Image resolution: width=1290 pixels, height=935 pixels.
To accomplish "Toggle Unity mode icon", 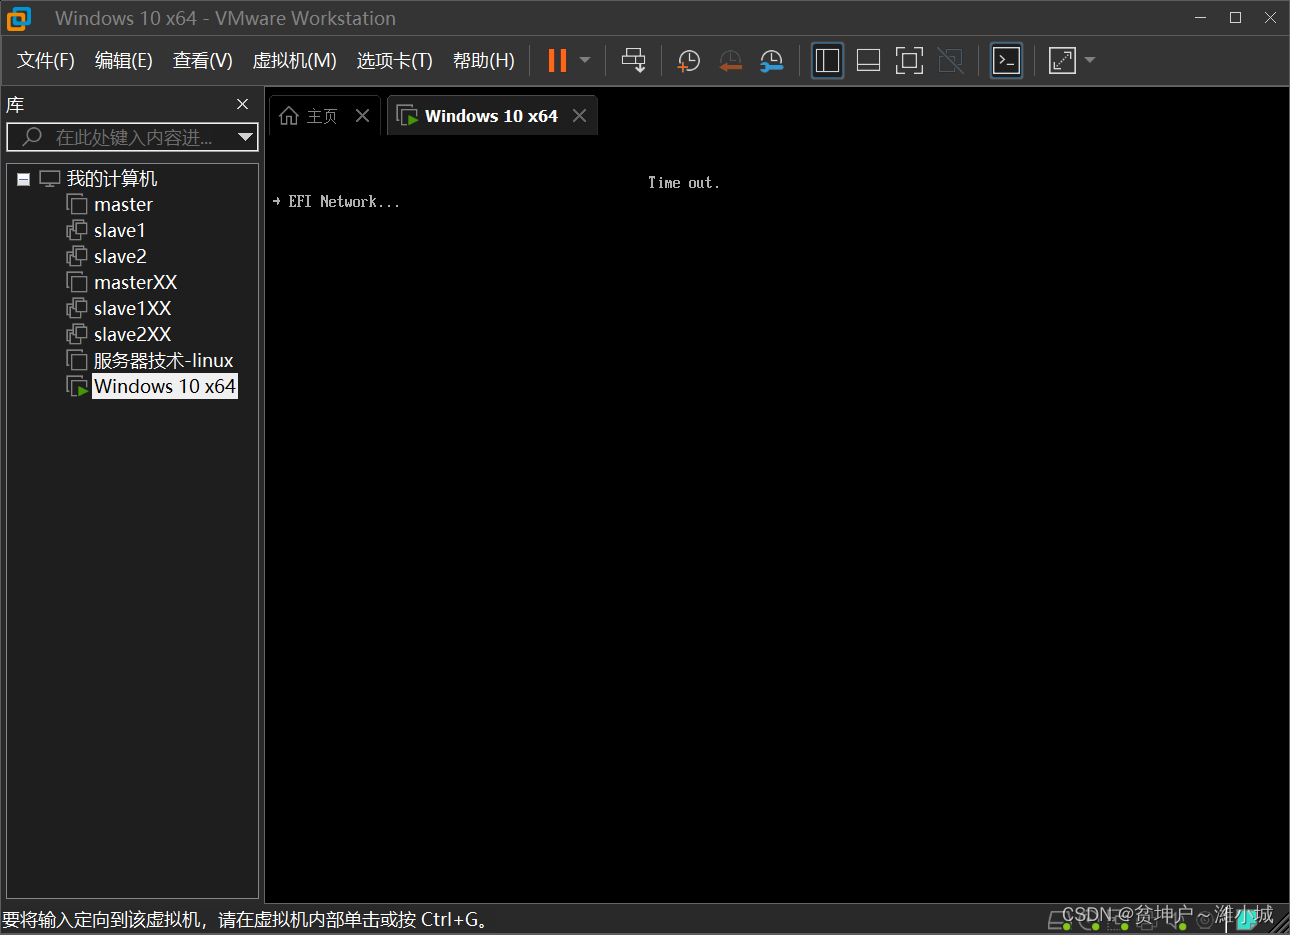I will pyautogui.click(x=950, y=60).
